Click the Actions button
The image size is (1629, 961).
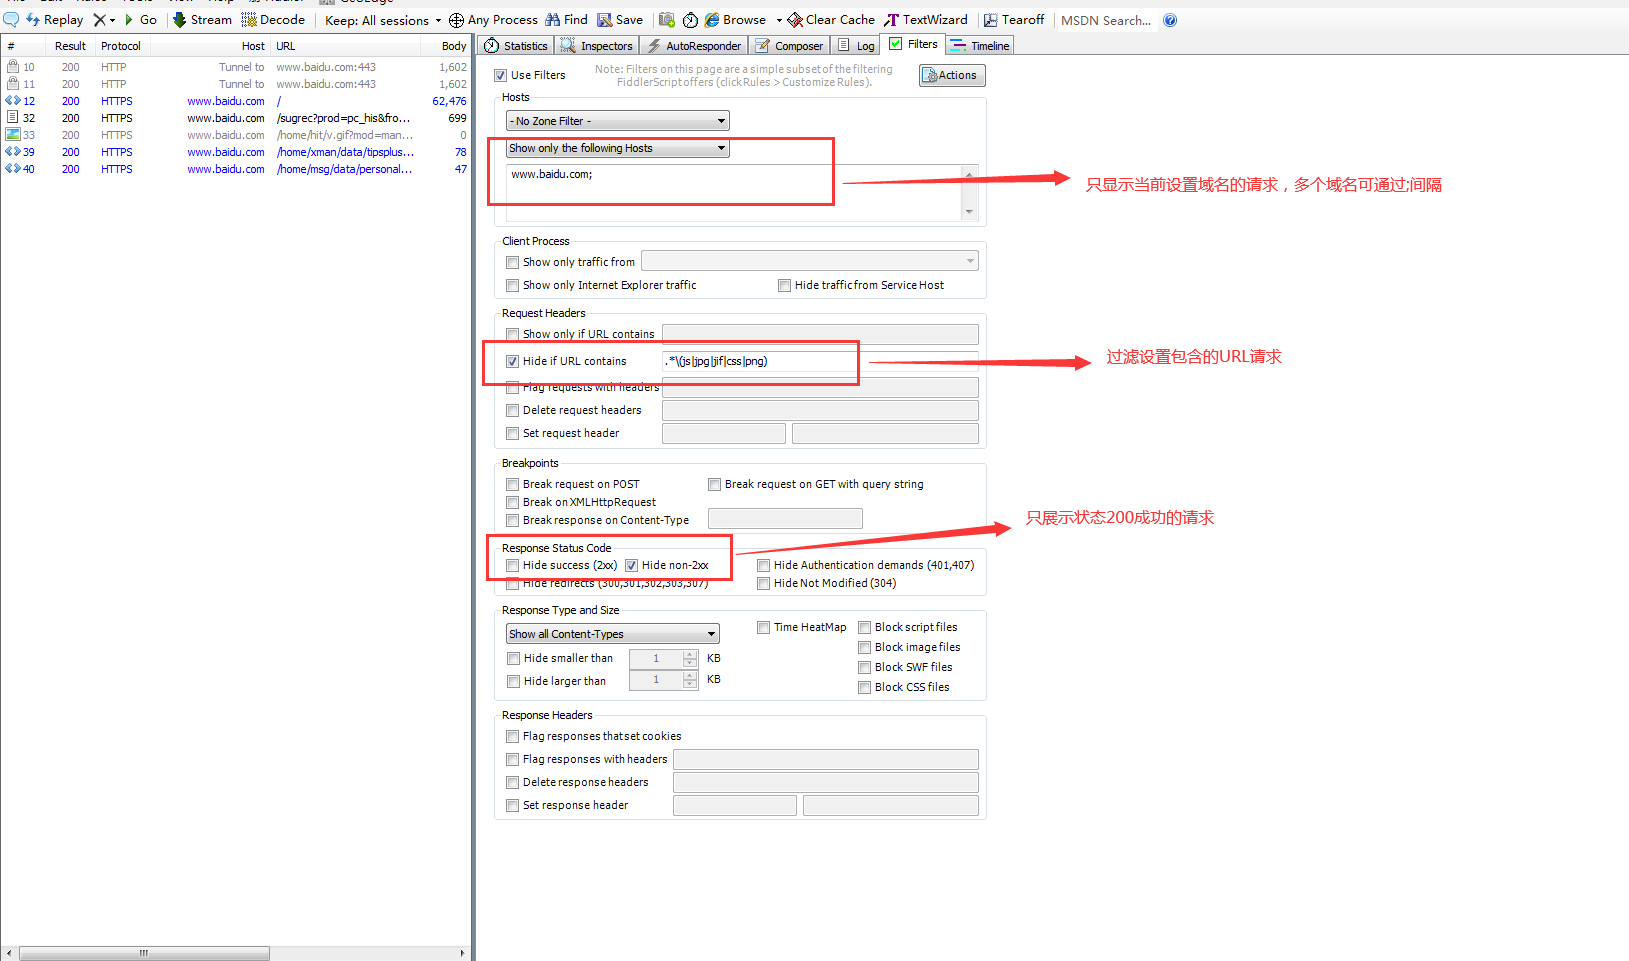tap(952, 75)
